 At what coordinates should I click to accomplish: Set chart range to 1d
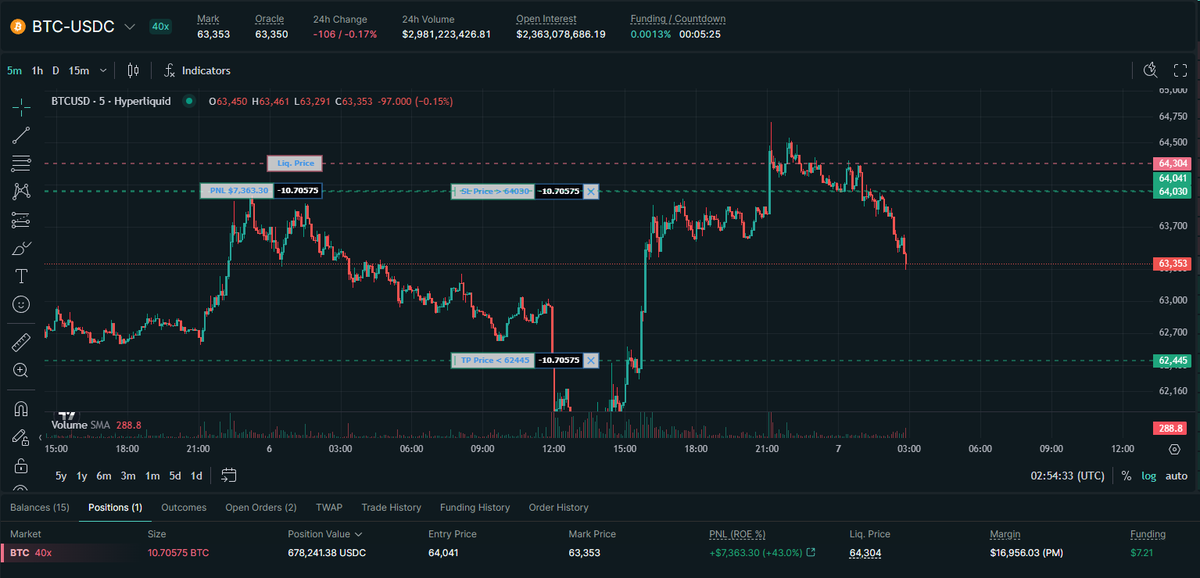pyautogui.click(x=196, y=476)
